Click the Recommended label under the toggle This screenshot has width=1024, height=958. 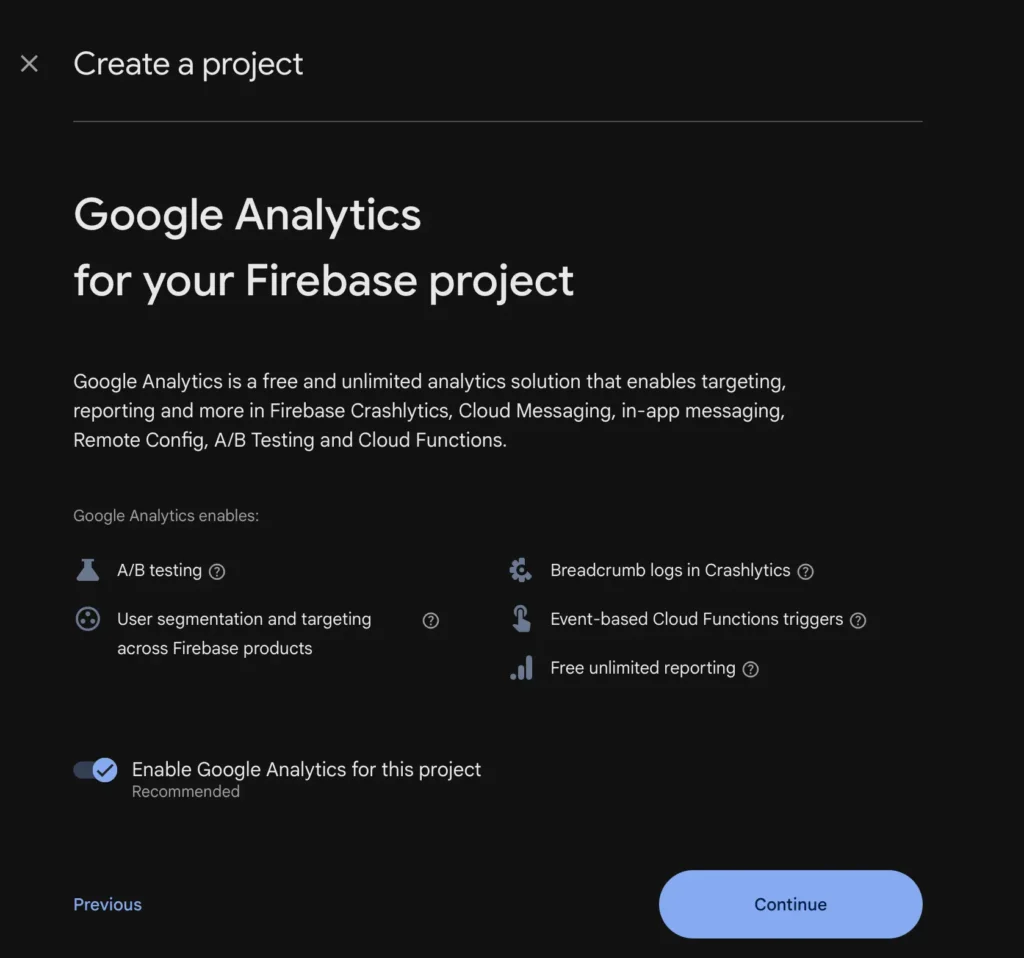186,791
